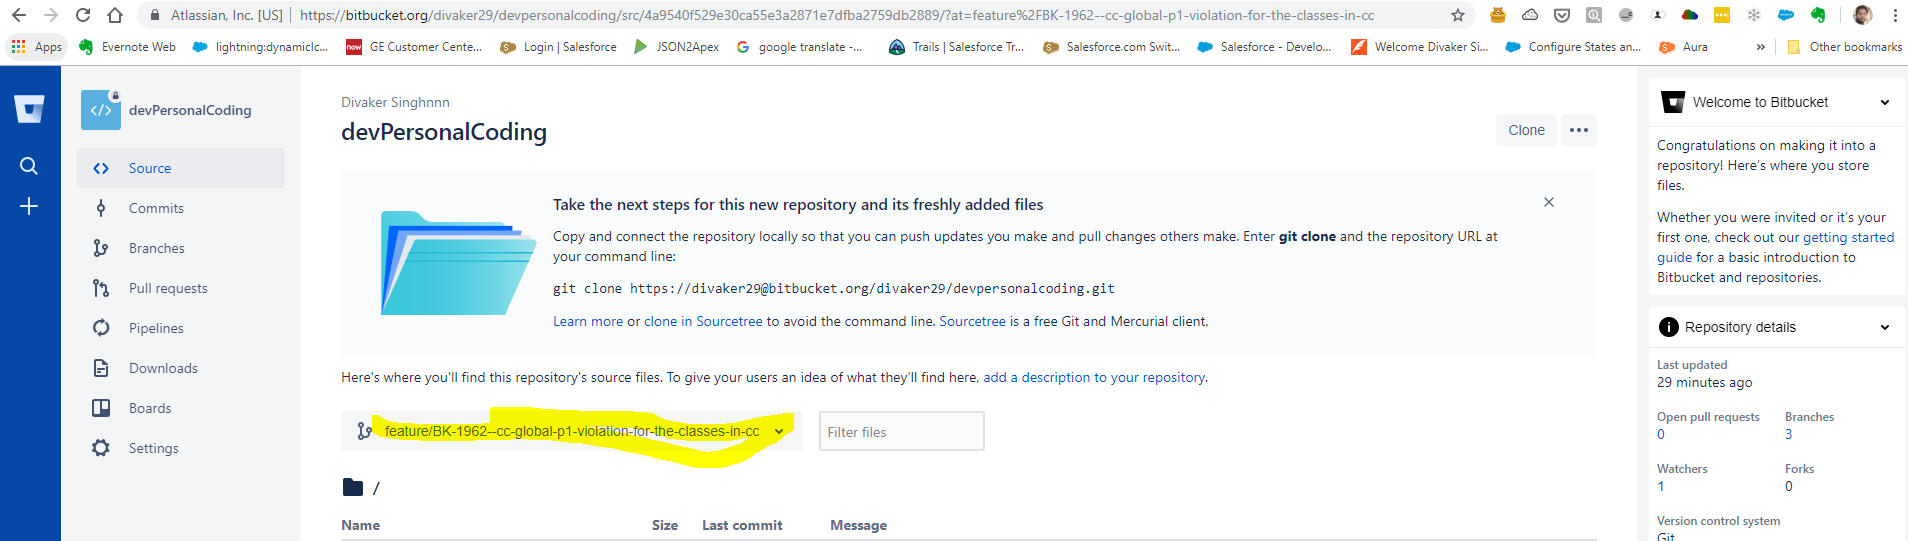The image size is (1908, 541).
Task: Click the root folder icon in the file breadcrumb
Action: tap(352, 487)
